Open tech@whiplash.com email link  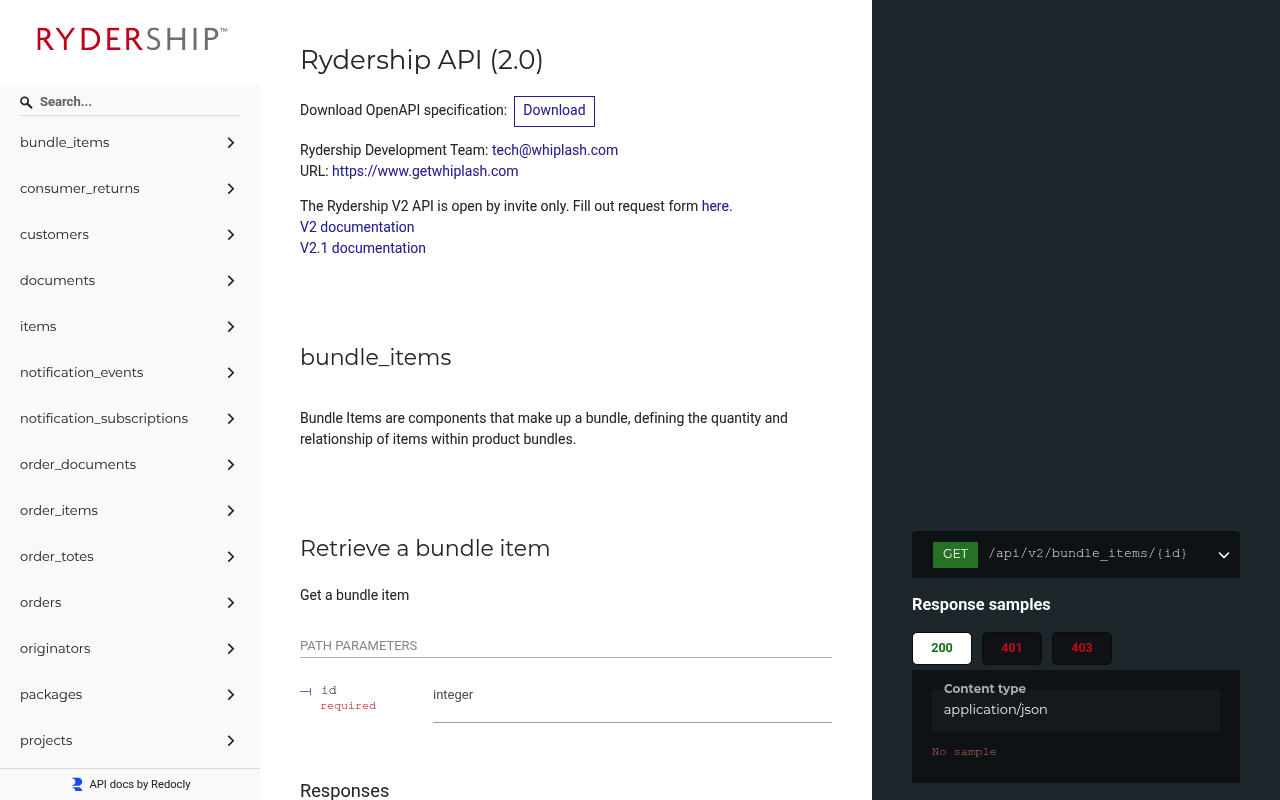click(555, 150)
